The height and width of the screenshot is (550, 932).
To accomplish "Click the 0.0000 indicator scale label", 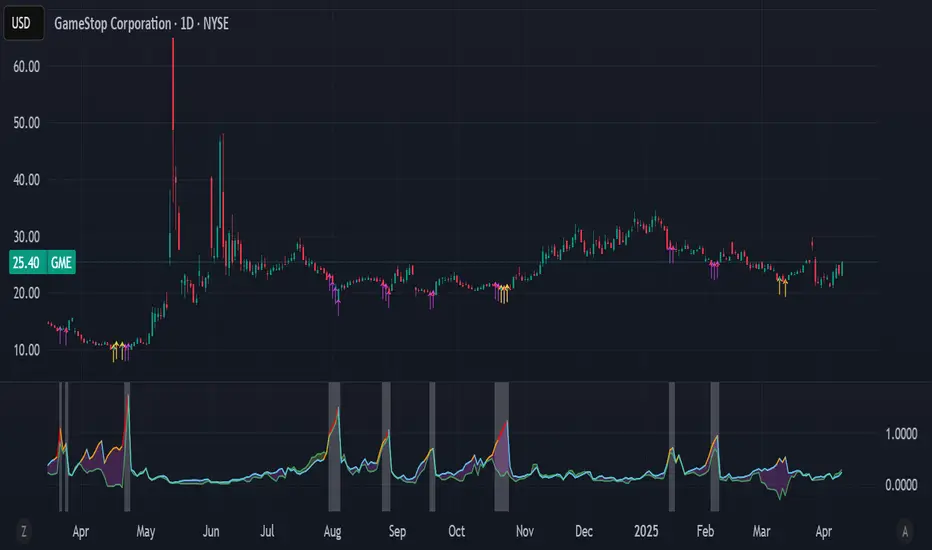I will pos(901,485).
